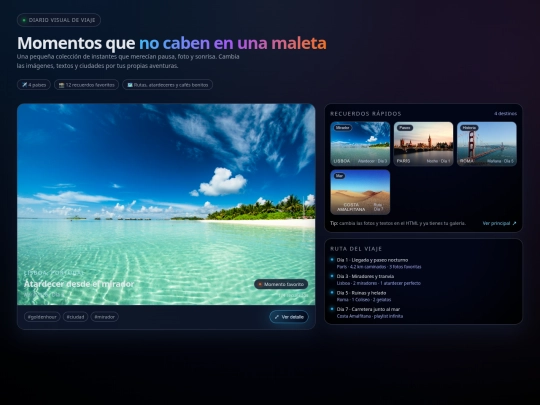Screen dimensions: 540x405
Task: Click the 'Mirador' label on the Lisboa card
Action: pos(342,128)
